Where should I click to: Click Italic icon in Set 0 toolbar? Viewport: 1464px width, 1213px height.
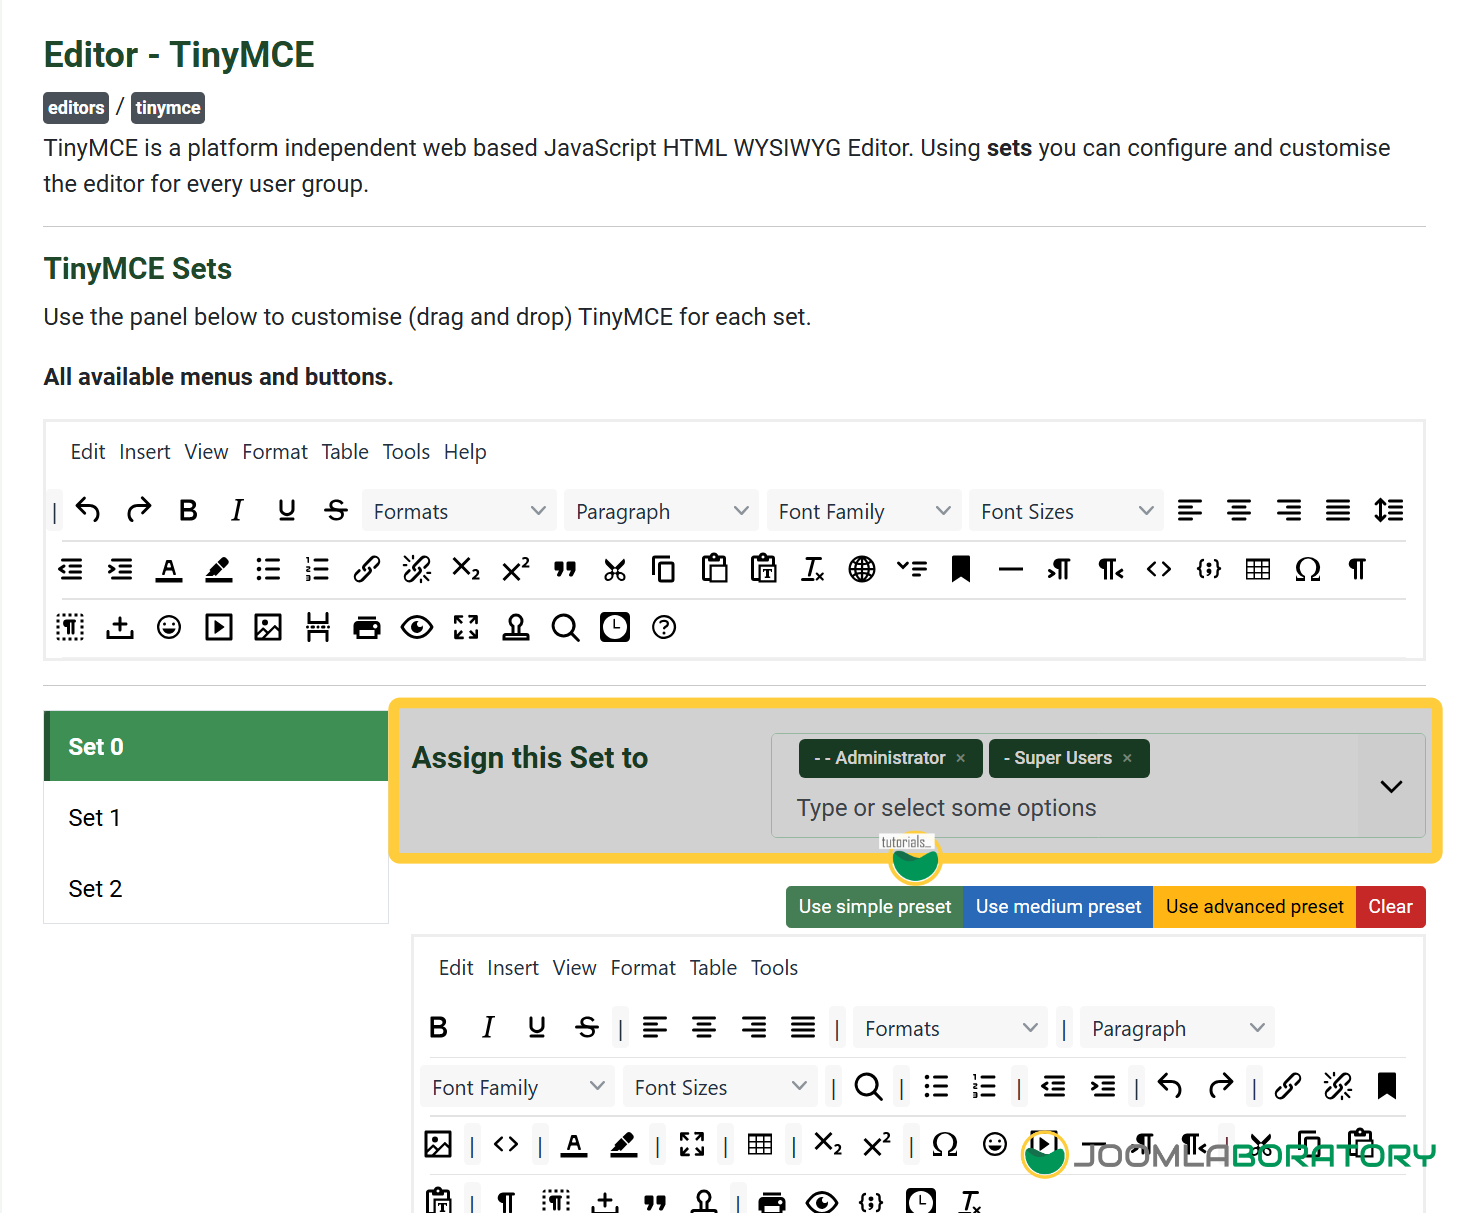pyautogui.click(x=488, y=1028)
